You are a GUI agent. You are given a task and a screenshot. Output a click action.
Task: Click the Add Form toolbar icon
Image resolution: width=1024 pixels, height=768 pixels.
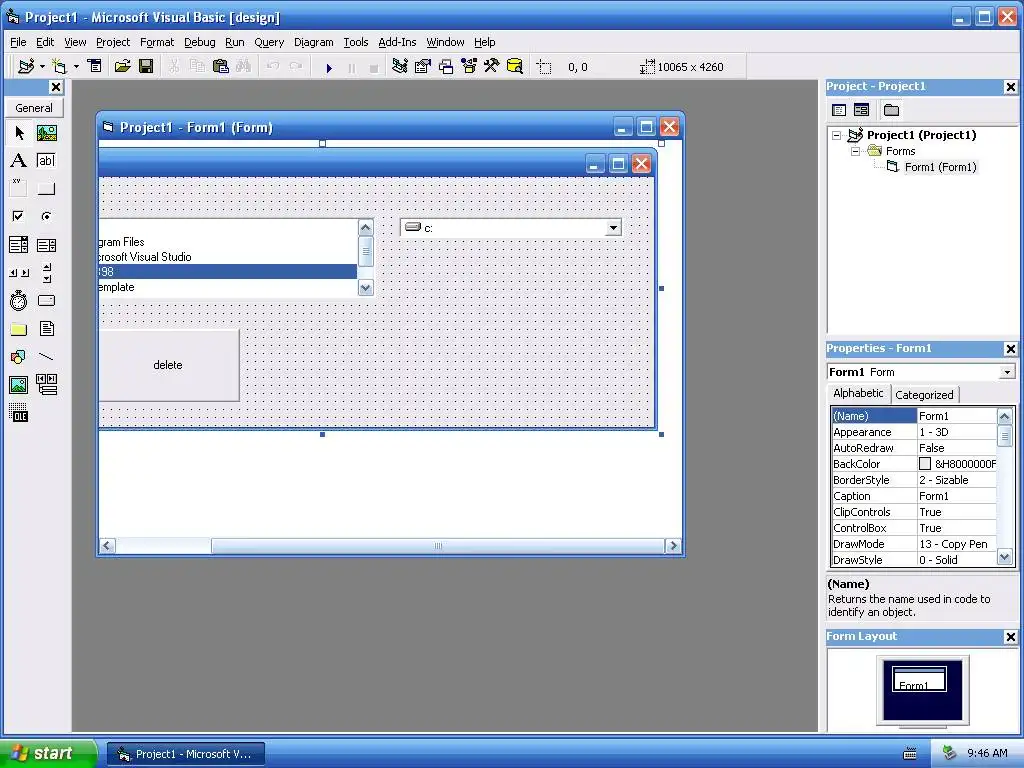(59, 67)
